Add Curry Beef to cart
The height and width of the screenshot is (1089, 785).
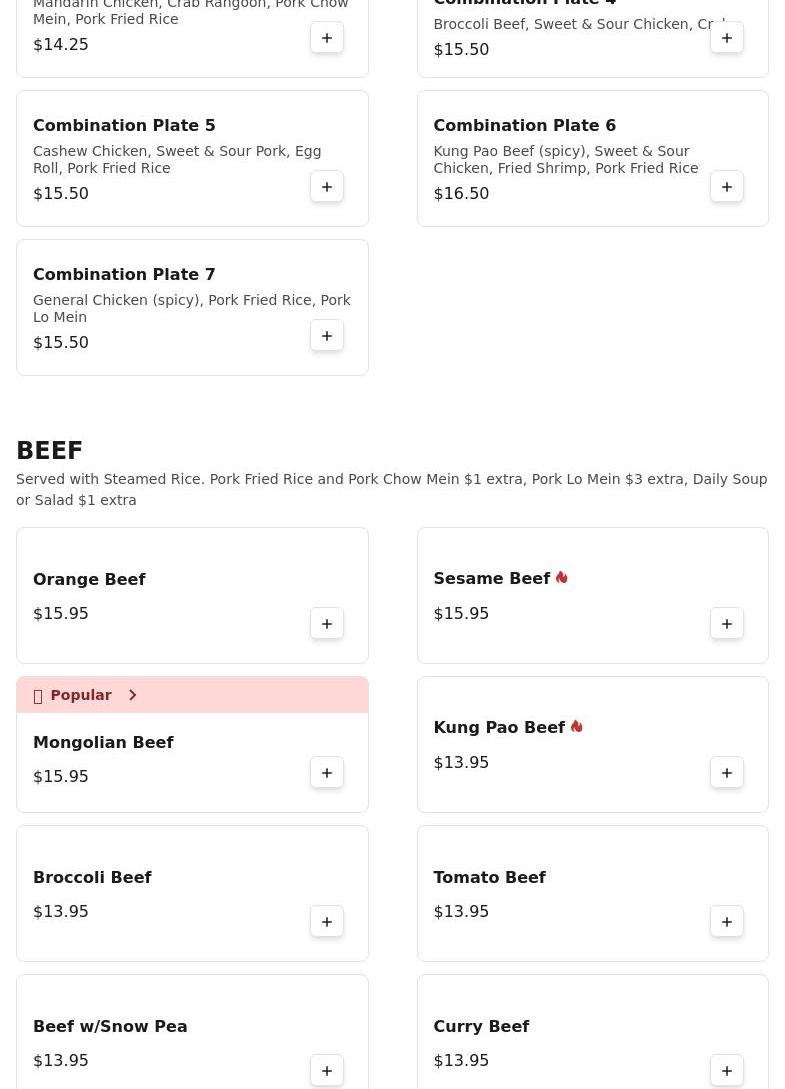click(727, 1071)
